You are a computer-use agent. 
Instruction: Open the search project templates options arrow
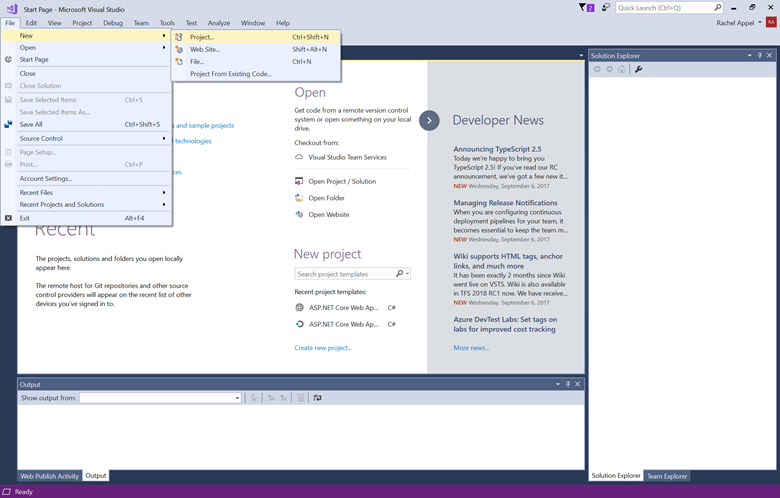(x=407, y=274)
